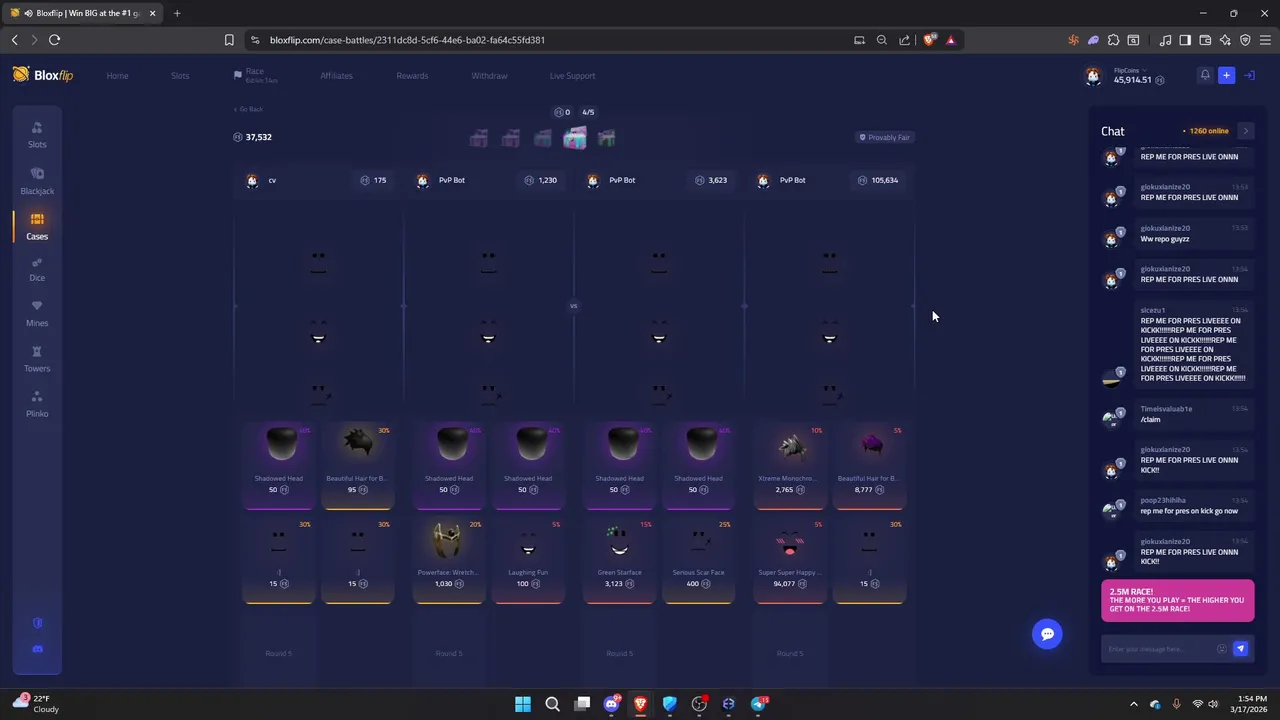Open the browser hamburger menu
This screenshot has width=1280, height=720.
1265,40
